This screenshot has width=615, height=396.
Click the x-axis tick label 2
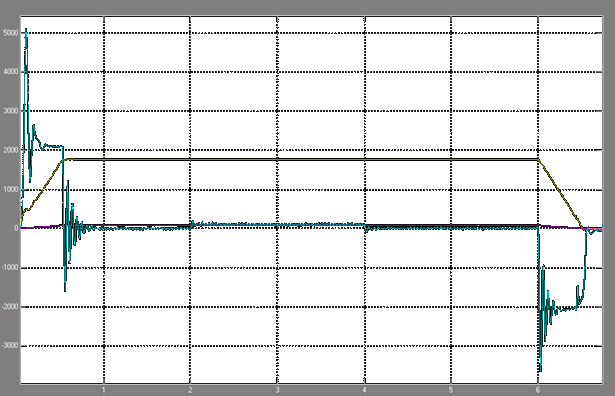190,390
